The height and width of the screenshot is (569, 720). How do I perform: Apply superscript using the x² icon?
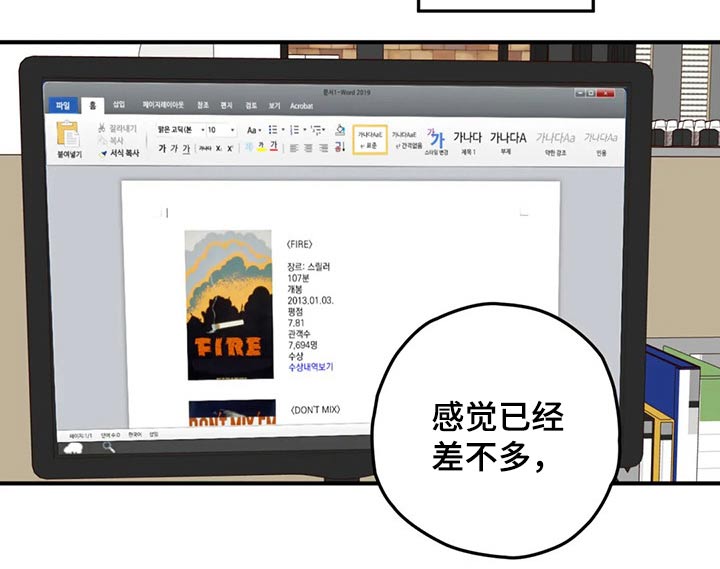tap(230, 149)
